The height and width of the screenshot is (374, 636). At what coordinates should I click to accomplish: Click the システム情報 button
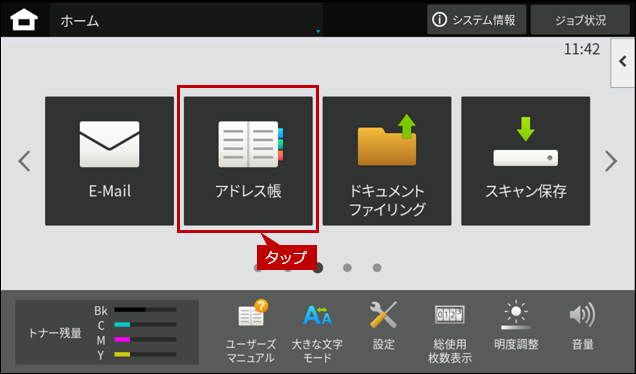point(477,20)
